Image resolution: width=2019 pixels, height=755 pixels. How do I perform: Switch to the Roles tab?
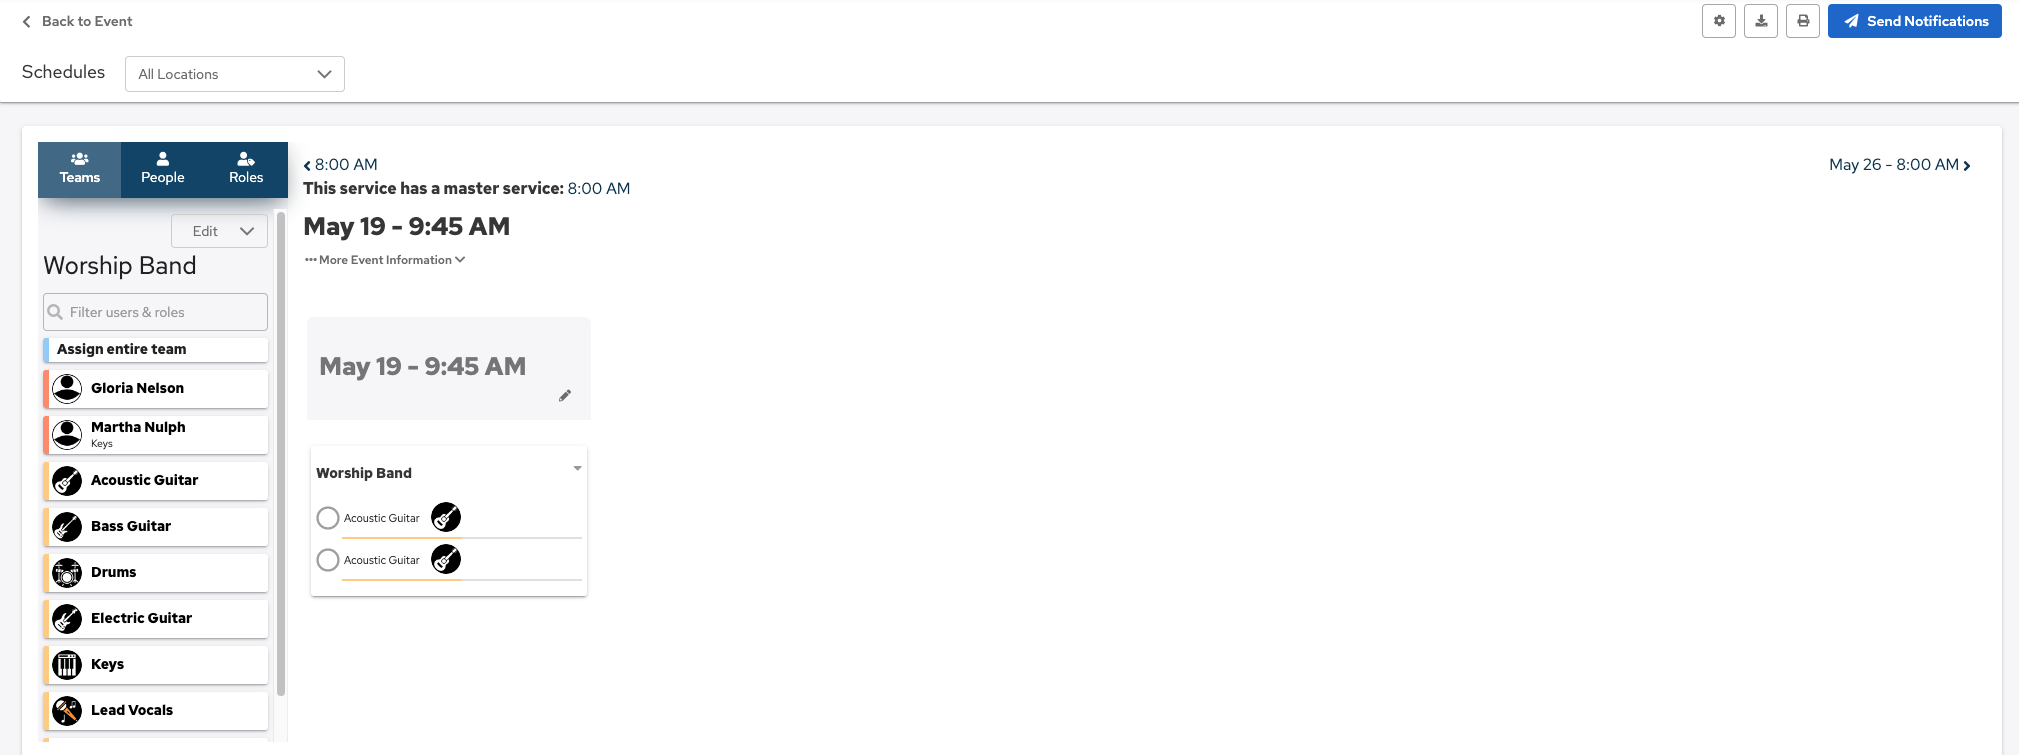pyautogui.click(x=246, y=169)
